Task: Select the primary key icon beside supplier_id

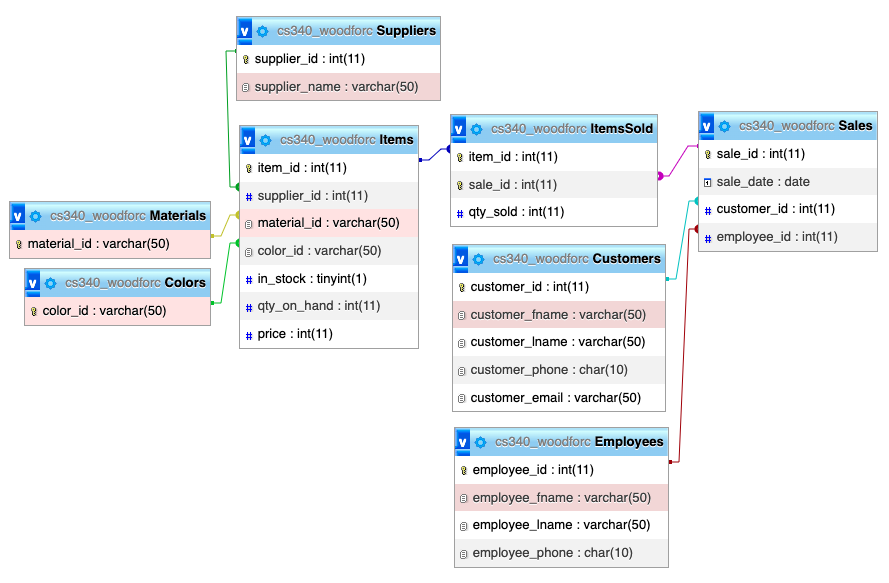Action: pyautogui.click(x=245, y=59)
